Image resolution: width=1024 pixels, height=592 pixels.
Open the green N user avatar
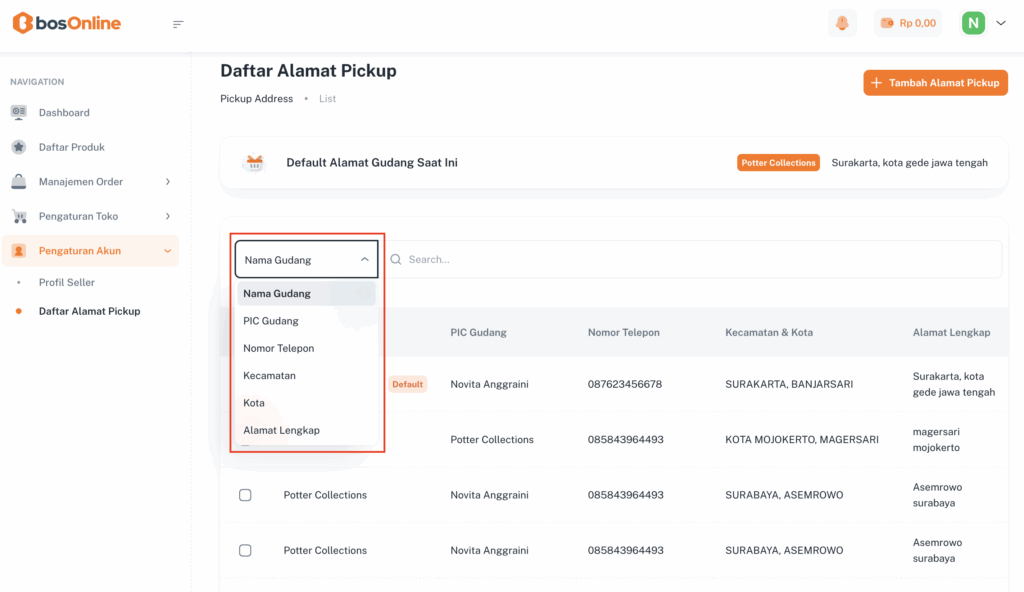(x=973, y=23)
